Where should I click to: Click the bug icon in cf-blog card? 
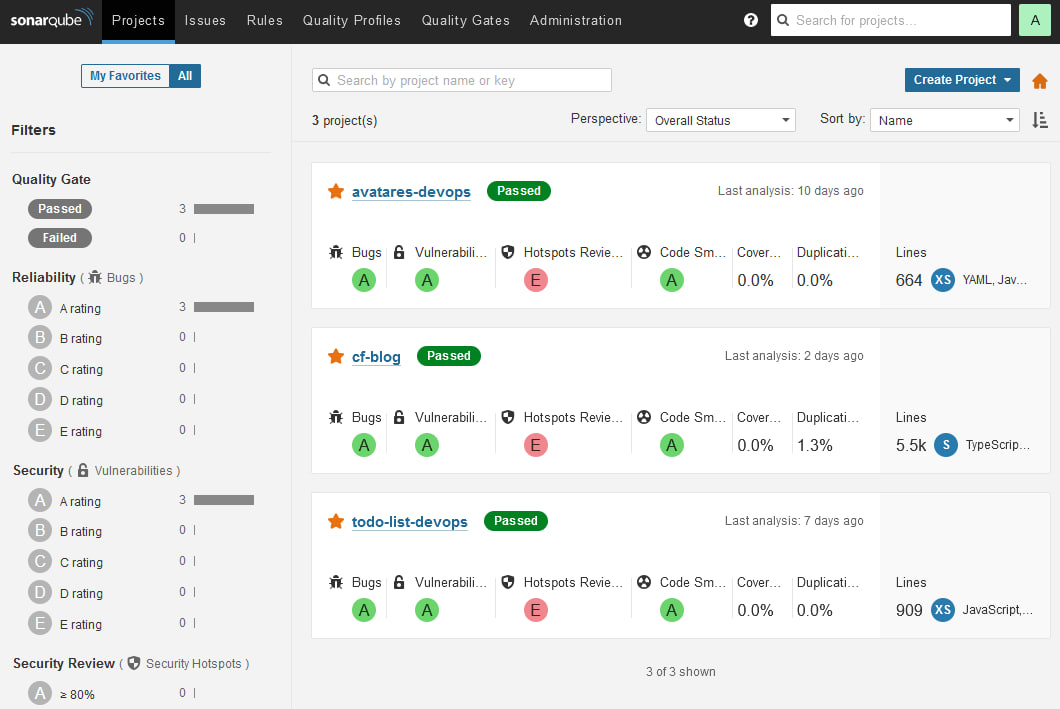tap(336, 417)
